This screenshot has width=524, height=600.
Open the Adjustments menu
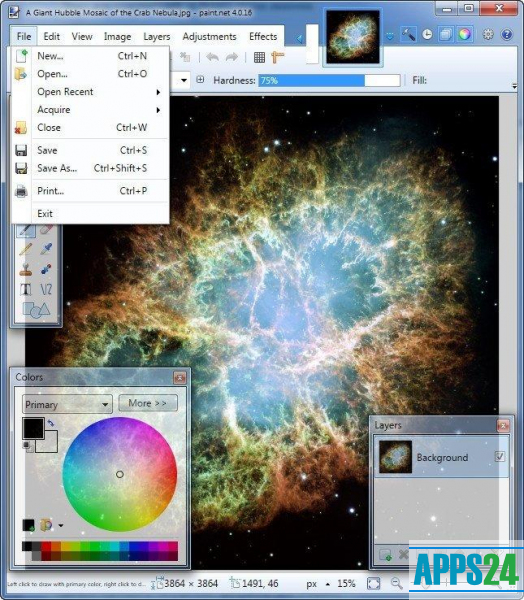(209, 36)
